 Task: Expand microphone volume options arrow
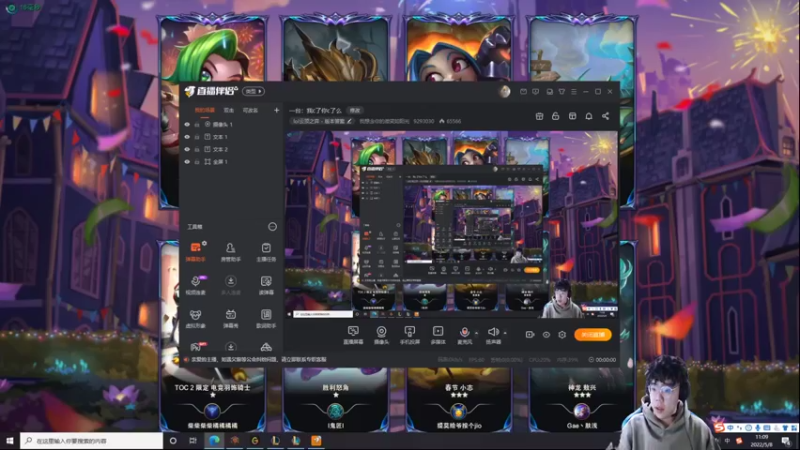(x=477, y=333)
